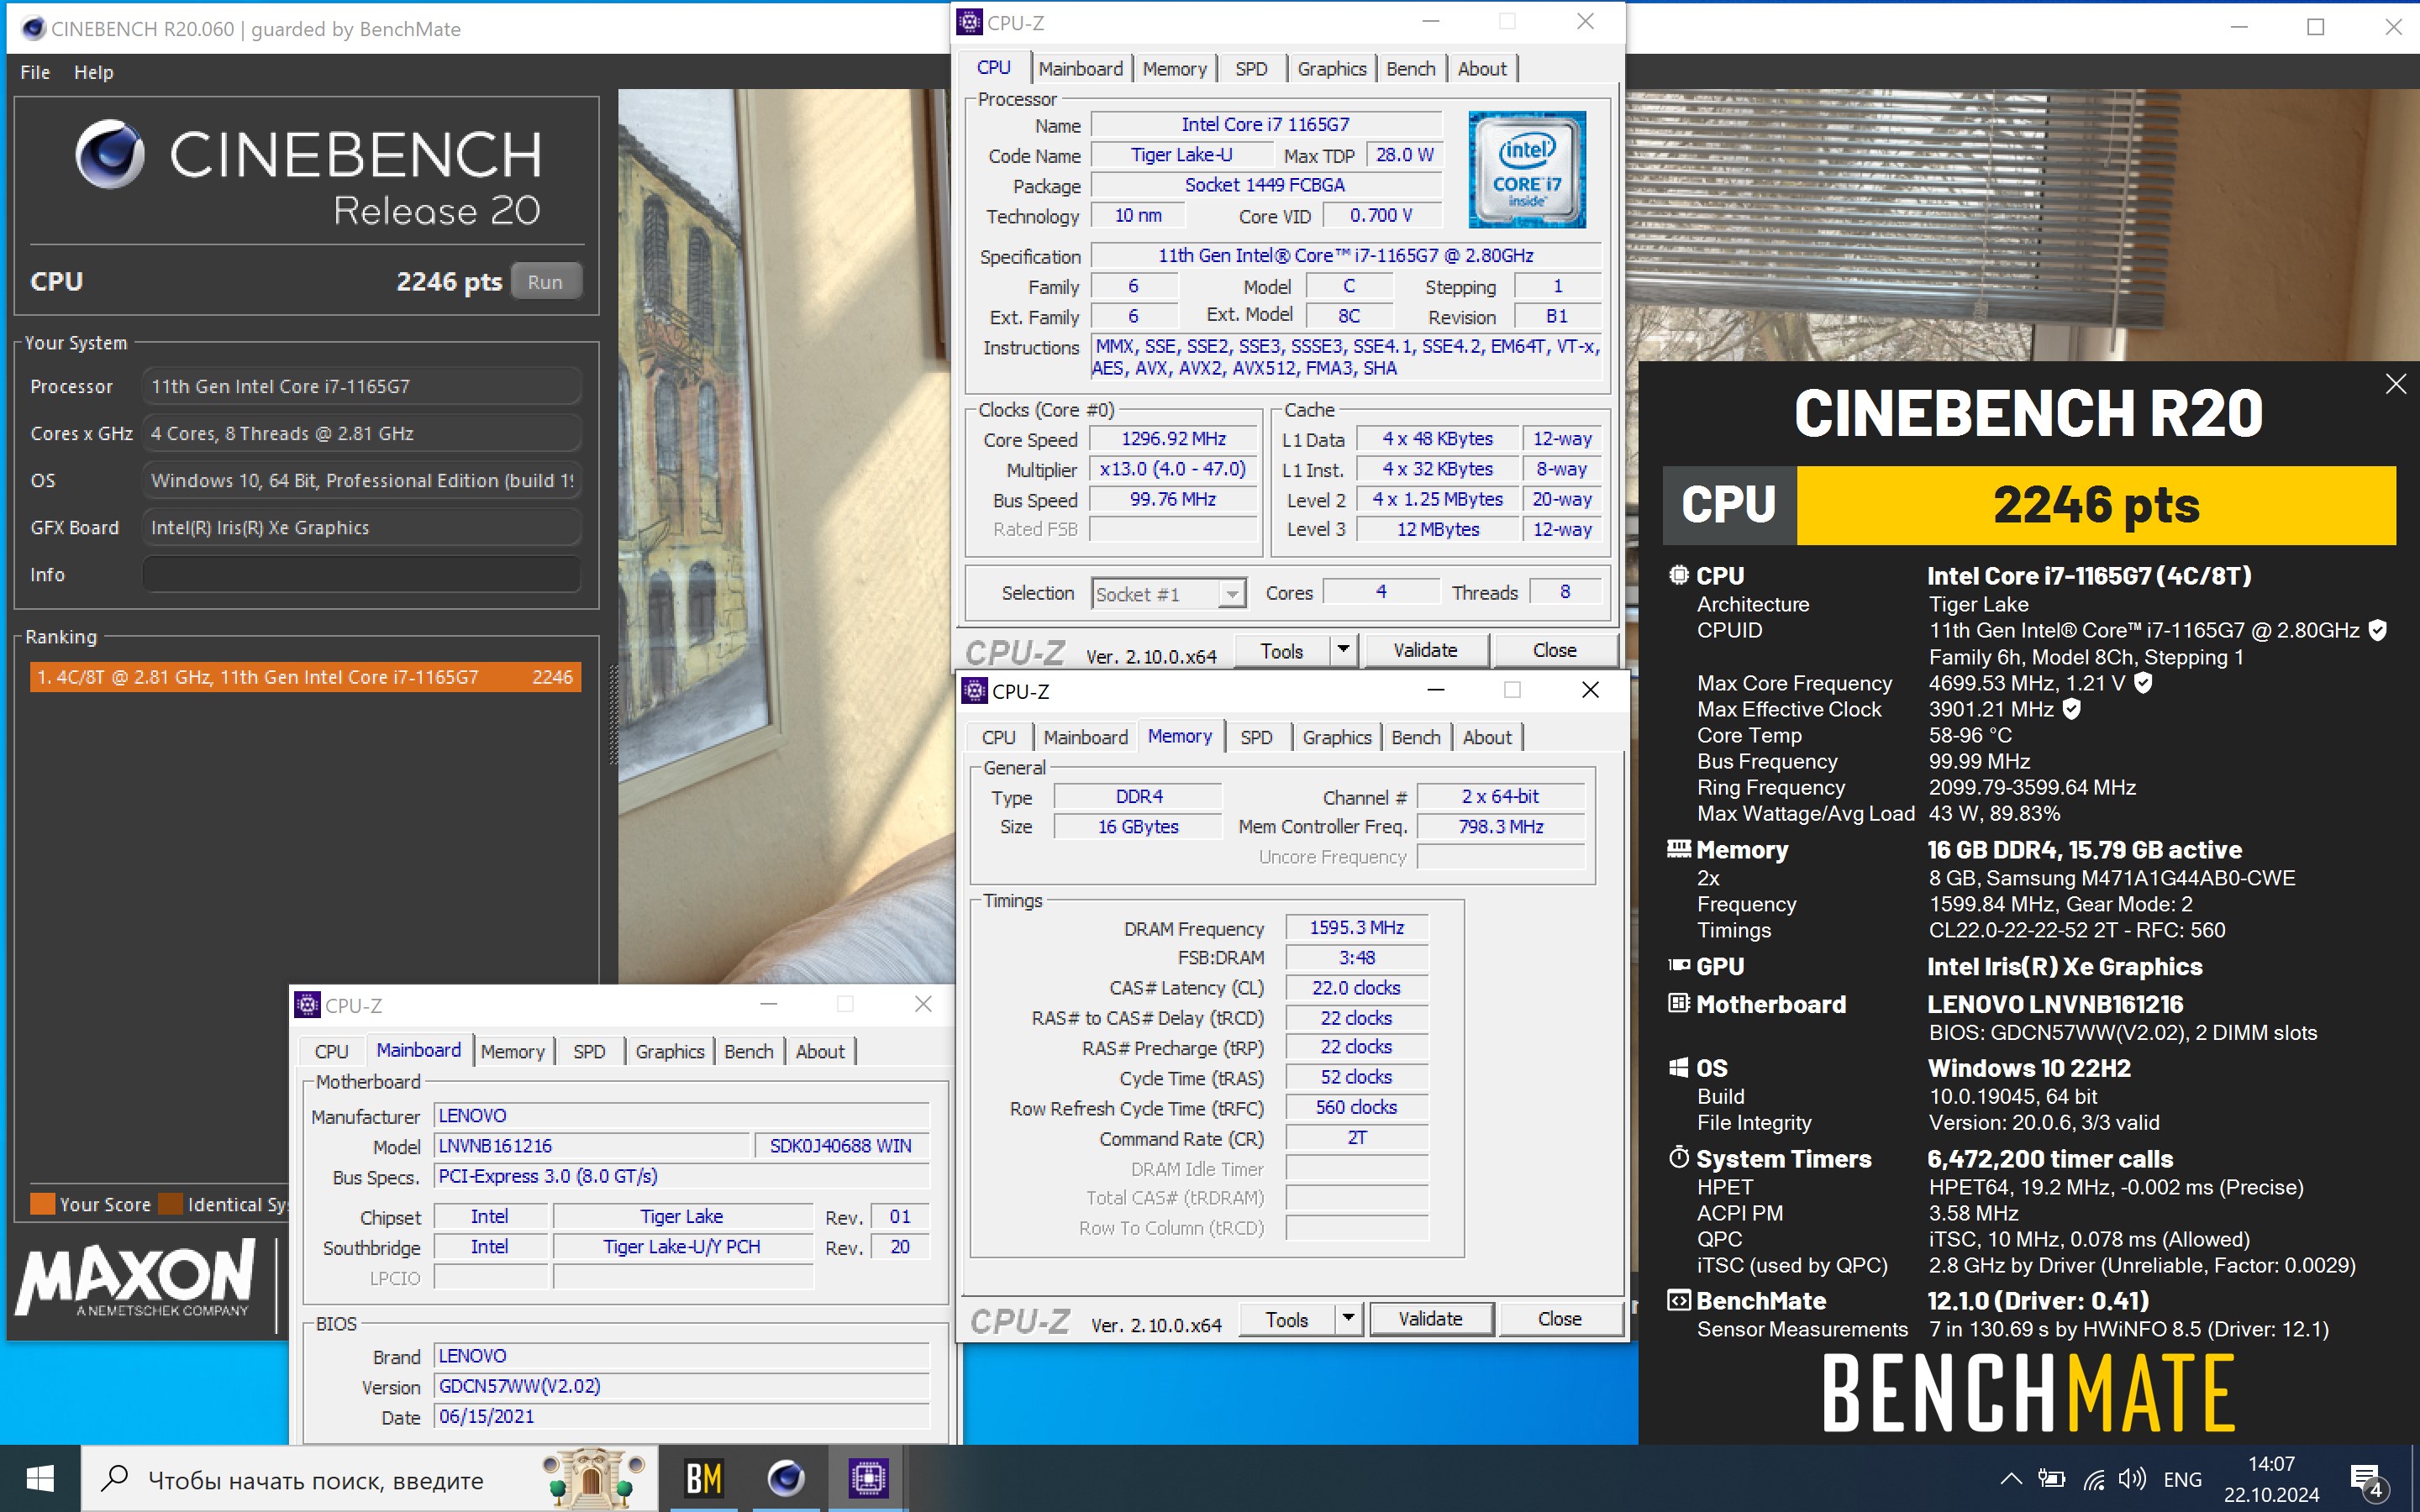
Task: Expand Tools dropdown arrow in top CPU-Z window
Action: [1343, 651]
